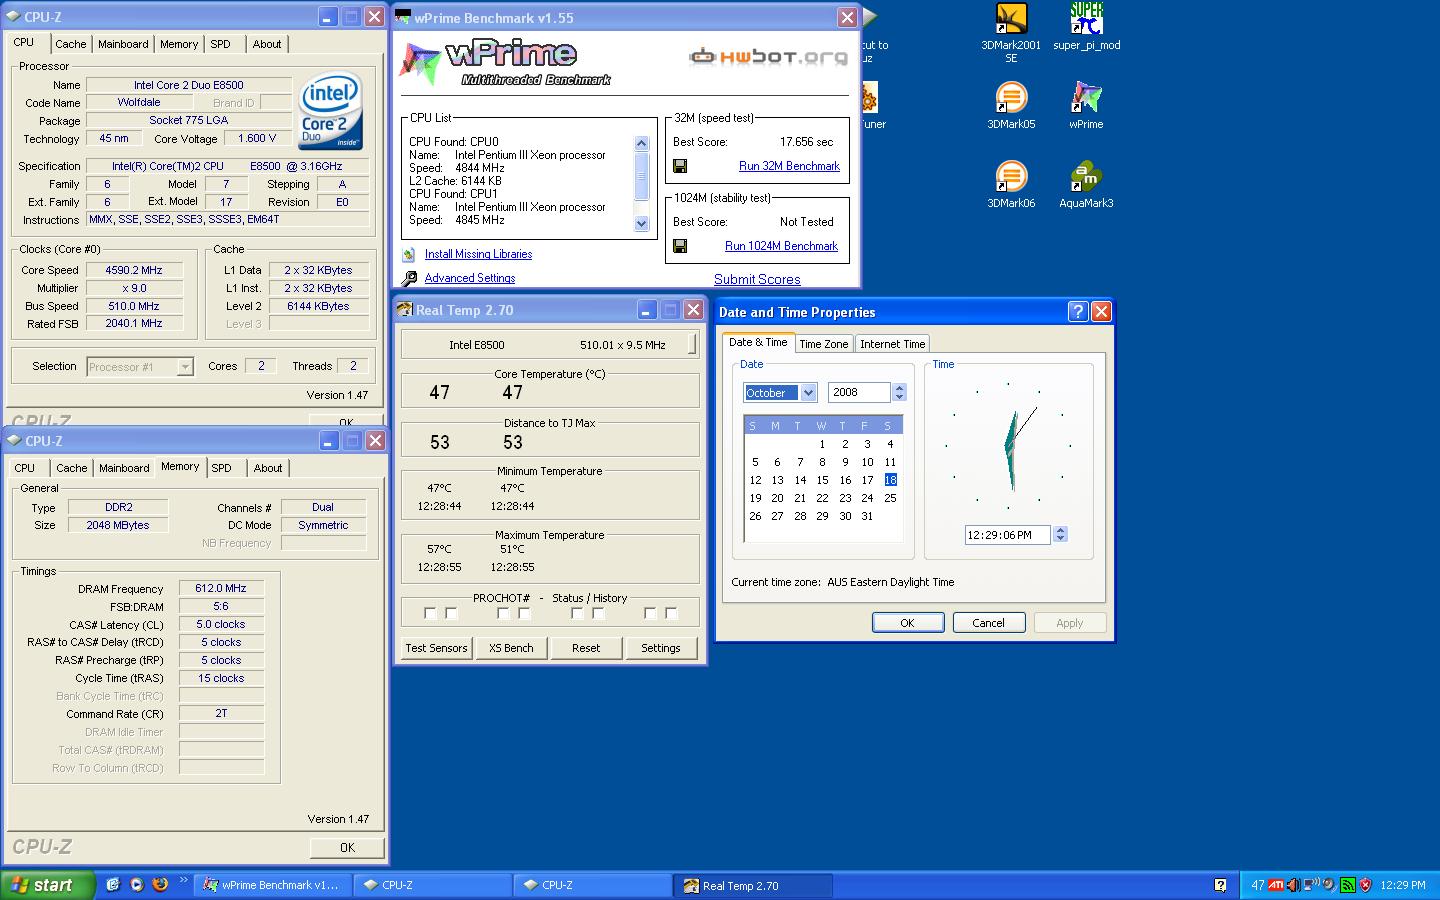
Task: Select October 18 in the calendar
Action: [890, 480]
